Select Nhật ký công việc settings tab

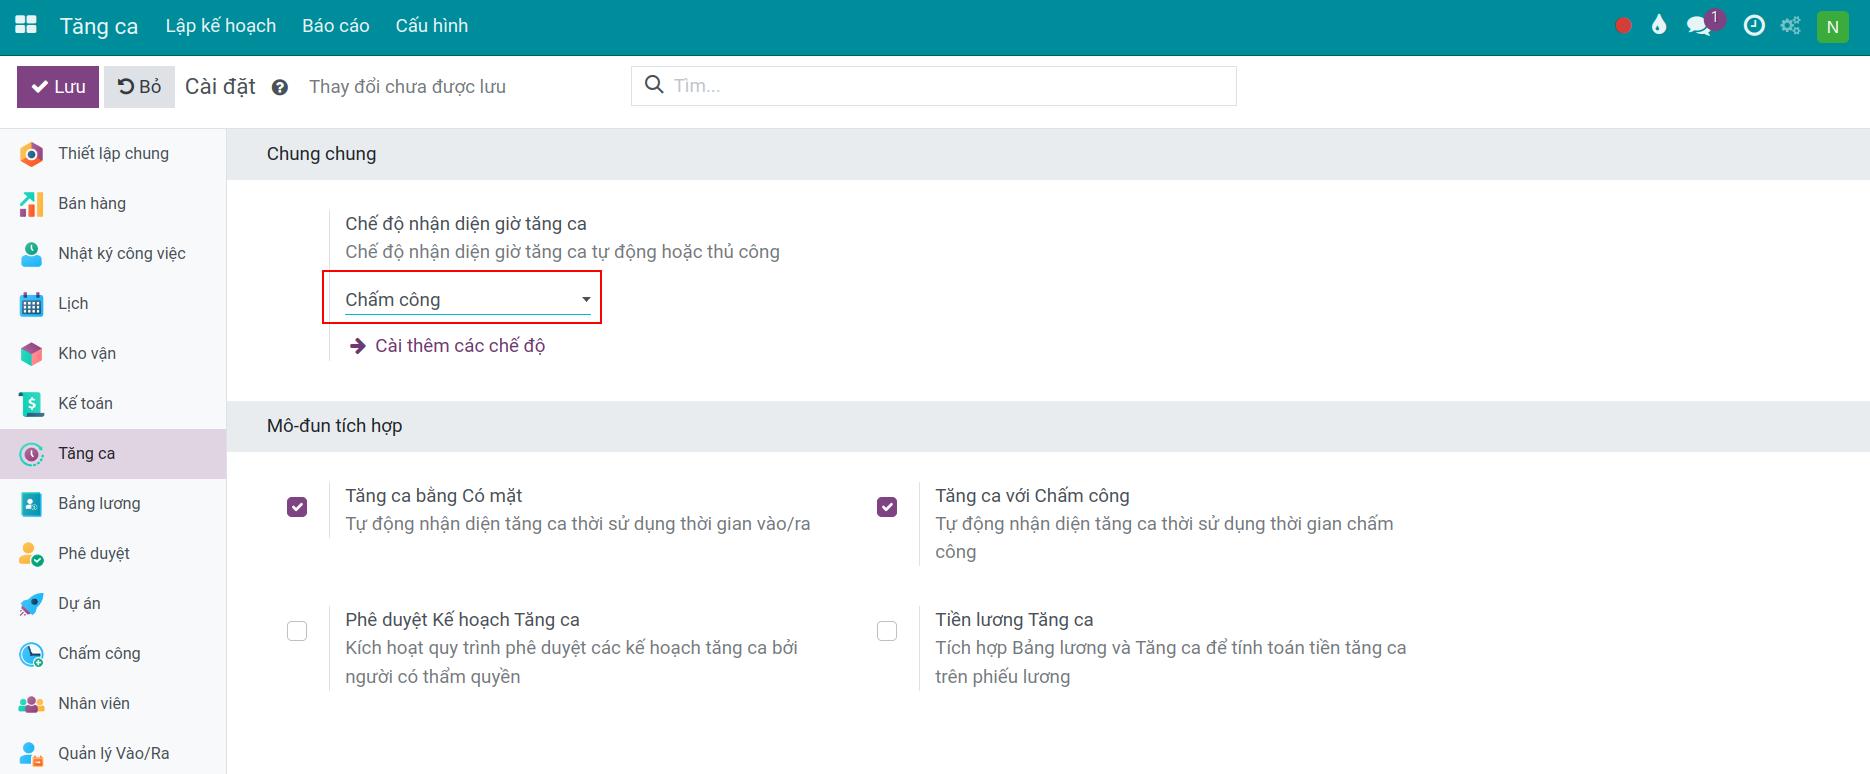[x=113, y=254]
